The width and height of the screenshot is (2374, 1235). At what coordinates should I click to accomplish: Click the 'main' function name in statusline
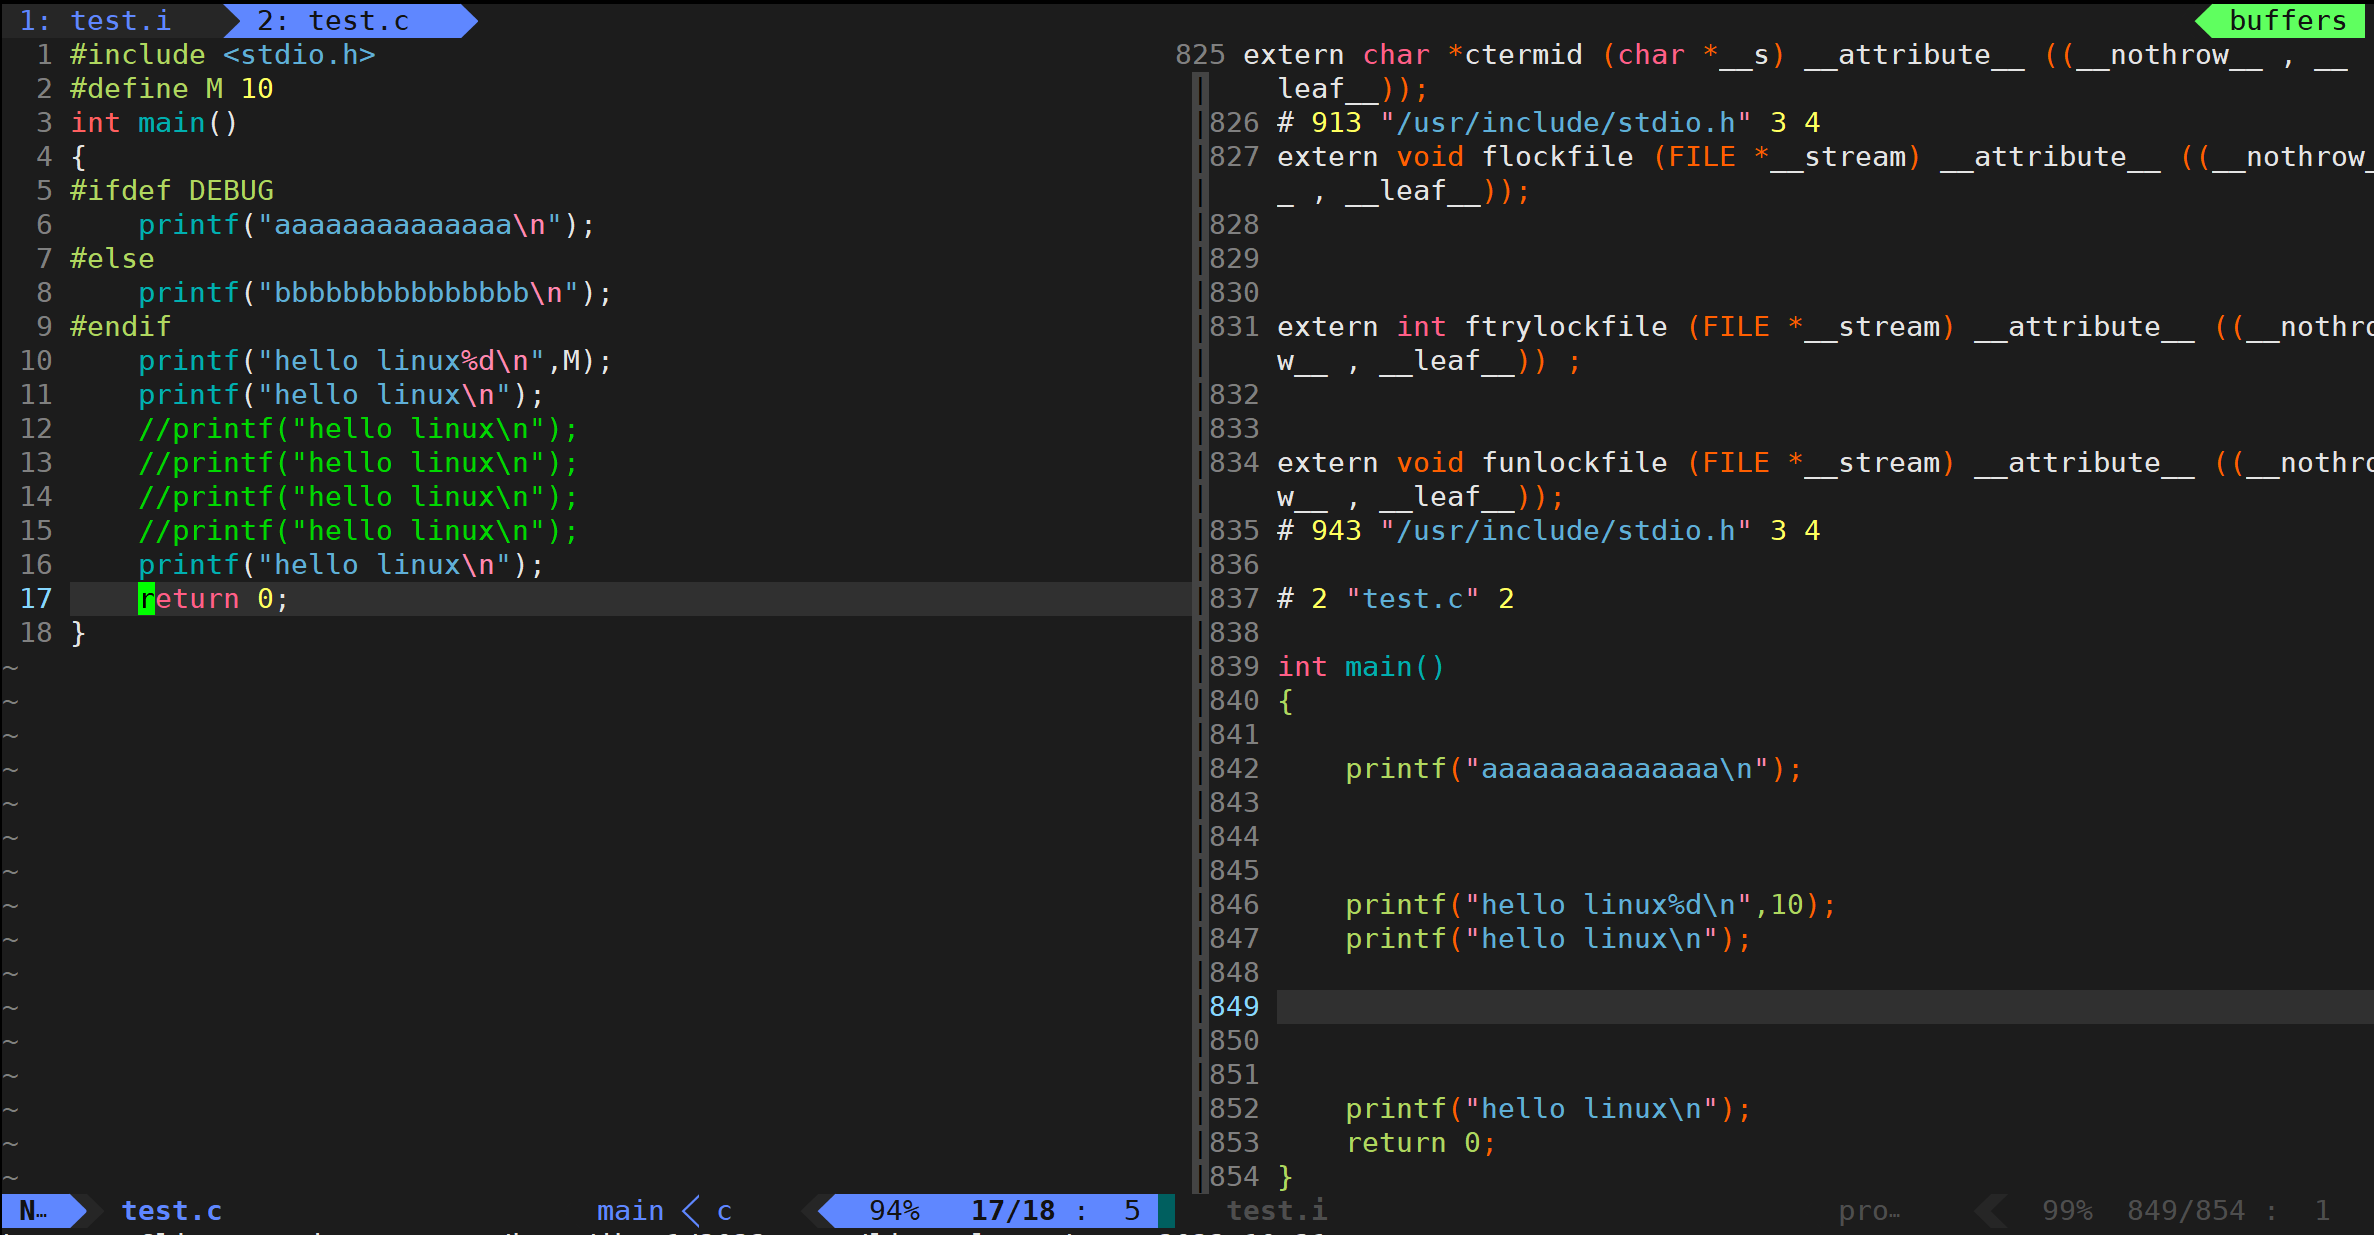coord(630,1211)
